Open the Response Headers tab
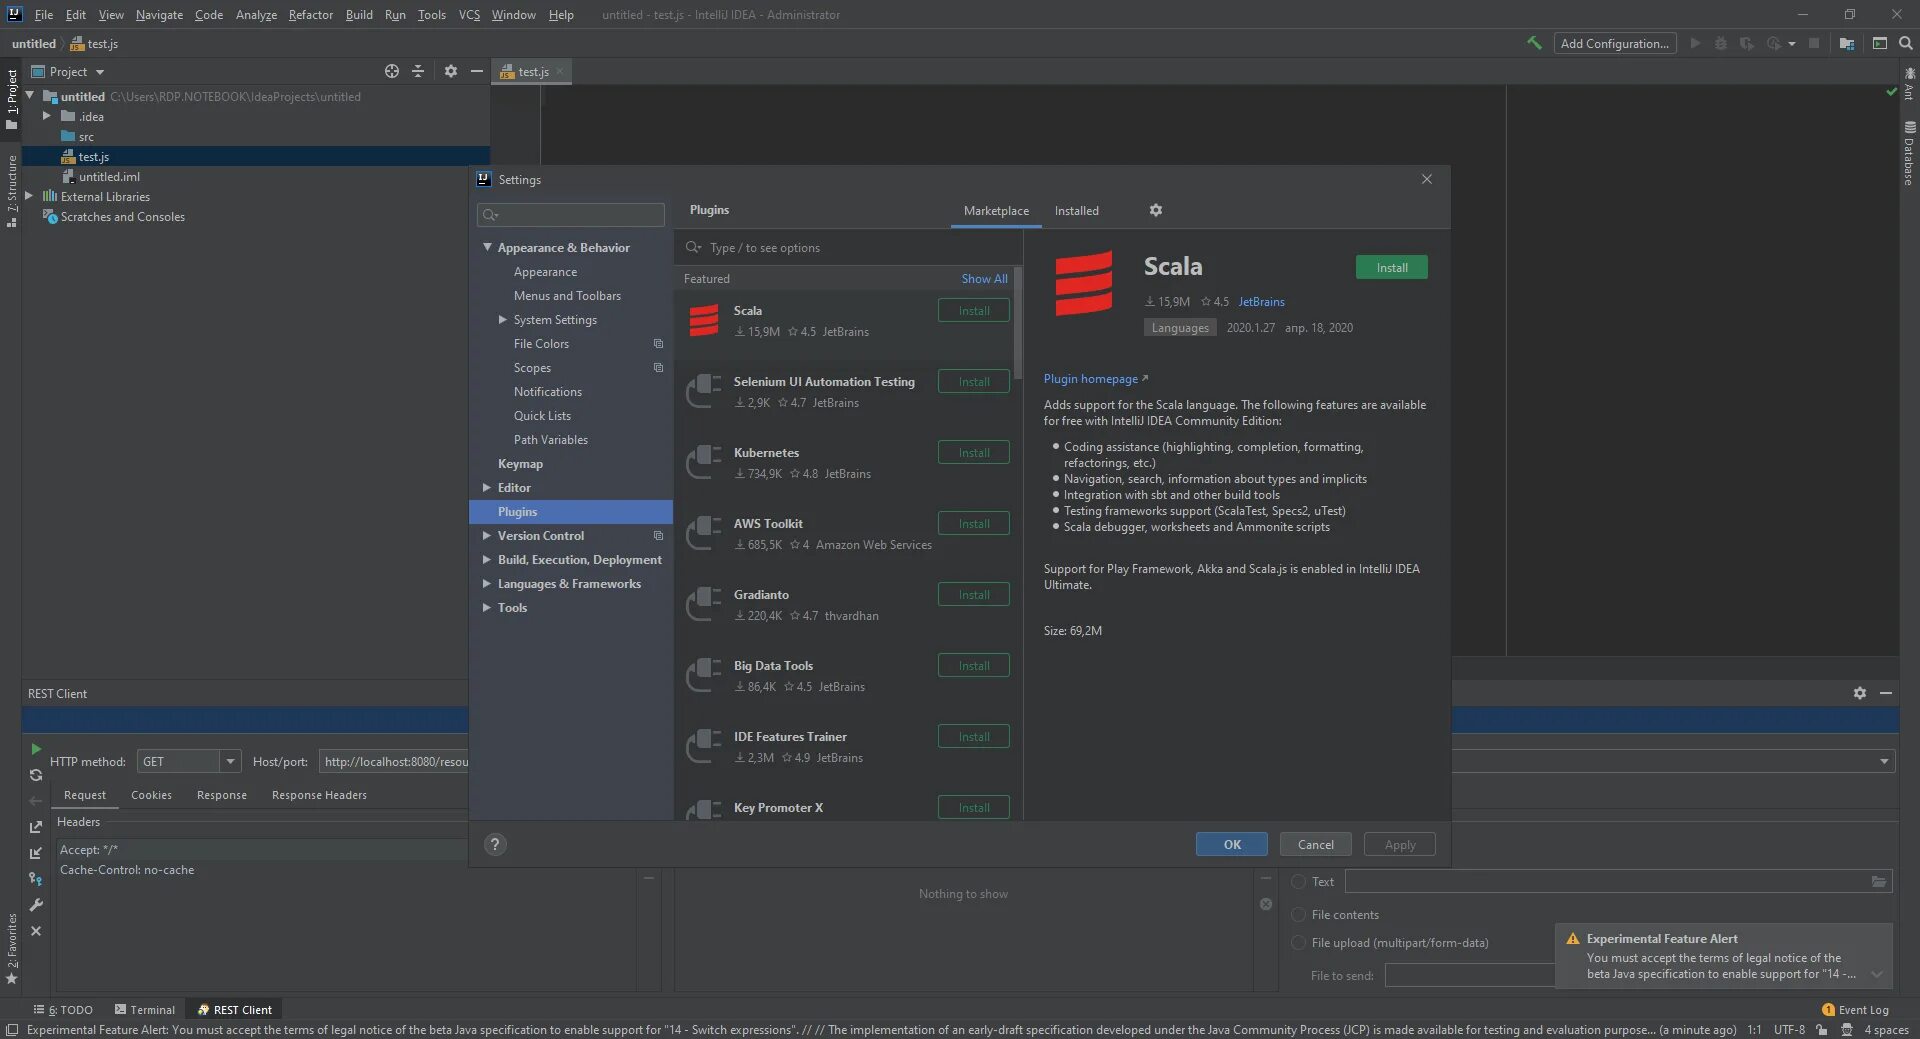Image resolution: width=1920 pixels, height=1039 pixels. pyautogui.click(x=319, y=795)
